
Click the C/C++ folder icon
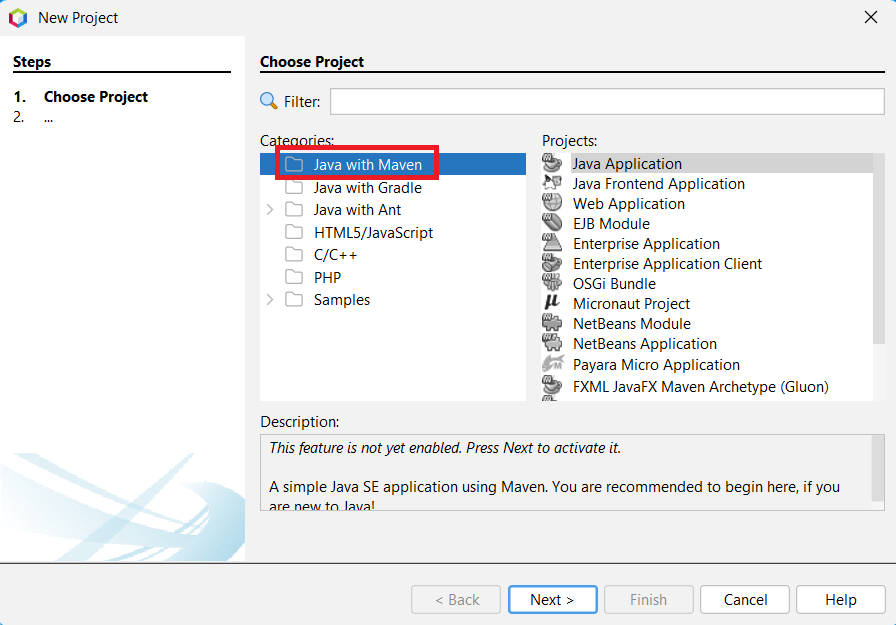294,255
